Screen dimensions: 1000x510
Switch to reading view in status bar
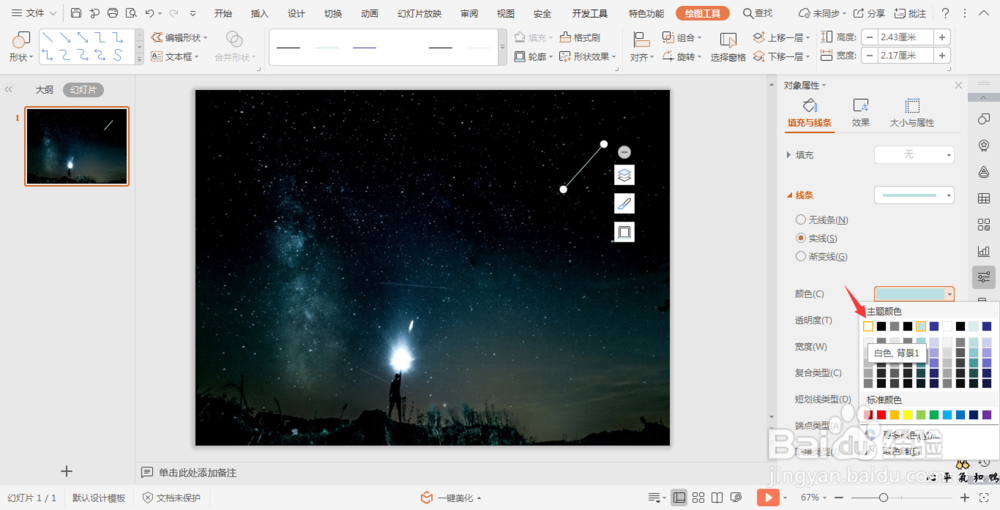(717, 497)
